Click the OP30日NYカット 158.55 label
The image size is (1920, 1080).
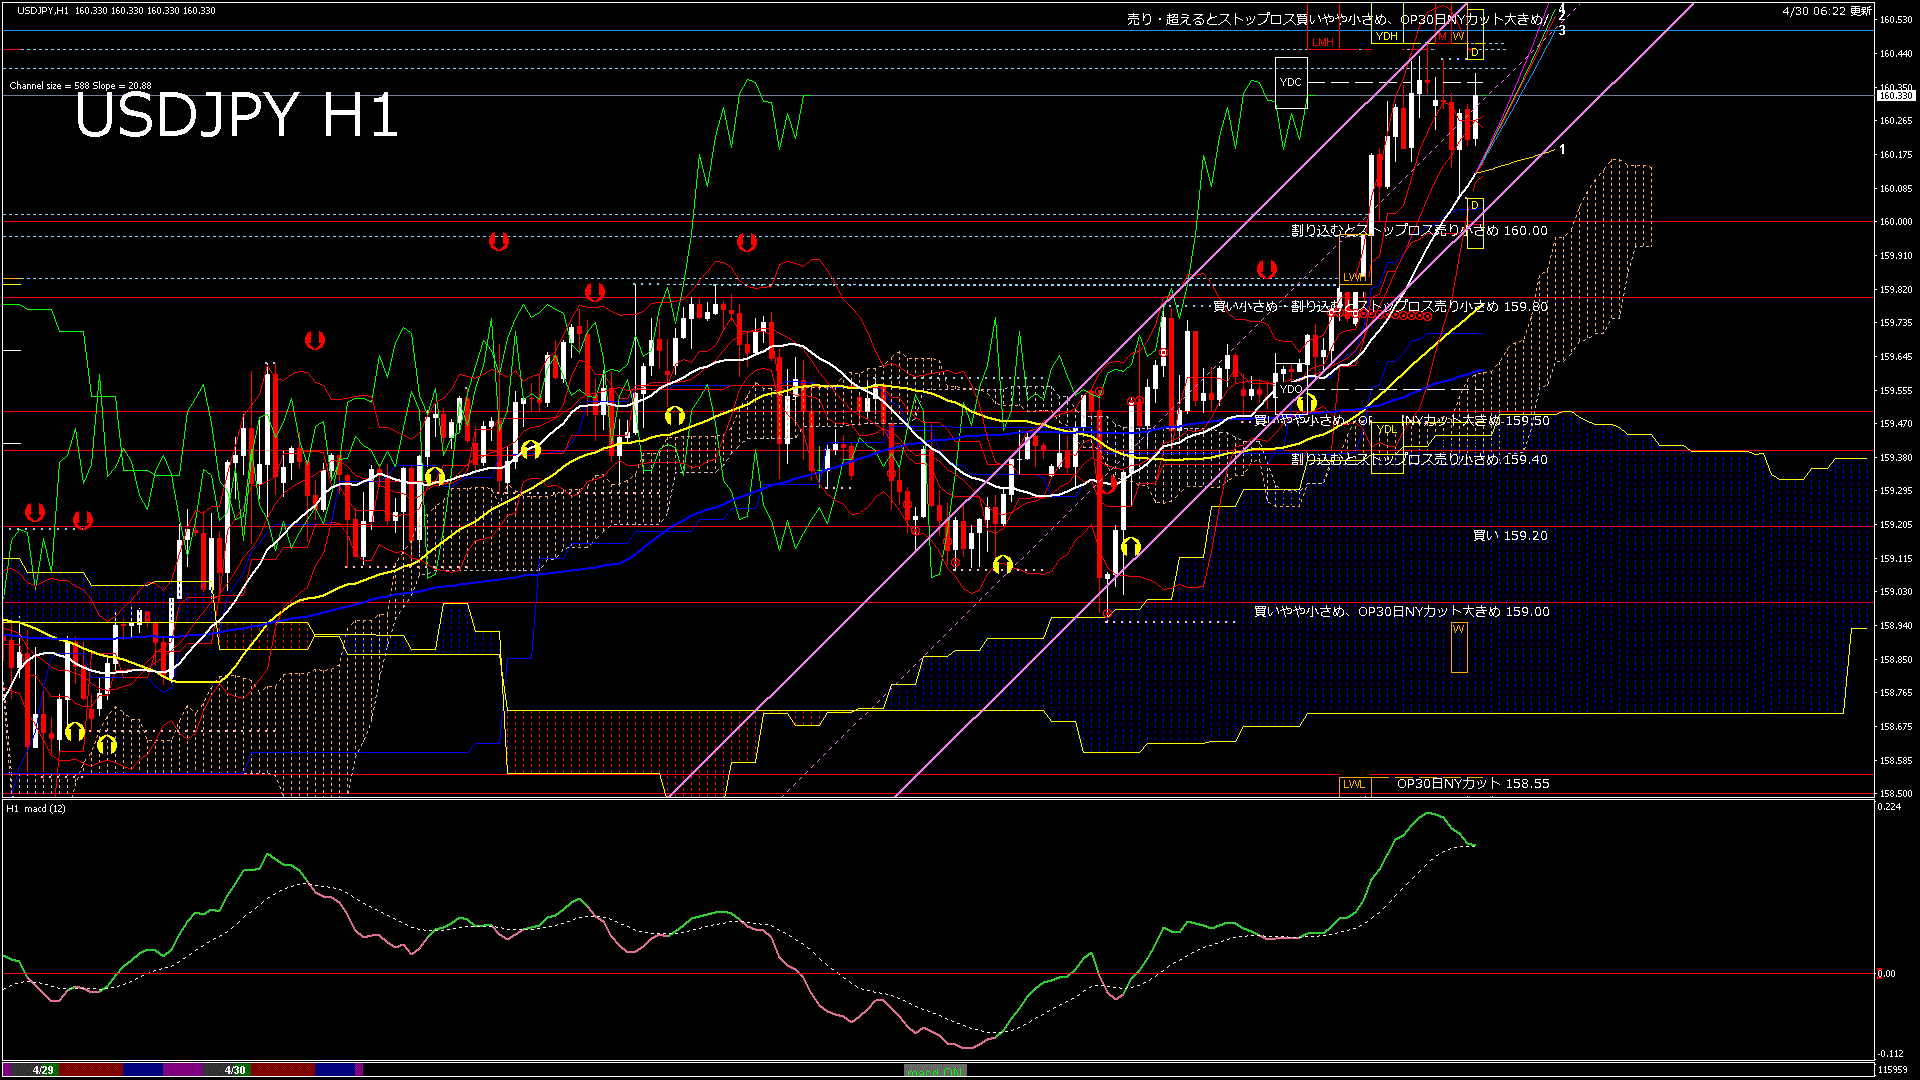(x=1472, y=784)
